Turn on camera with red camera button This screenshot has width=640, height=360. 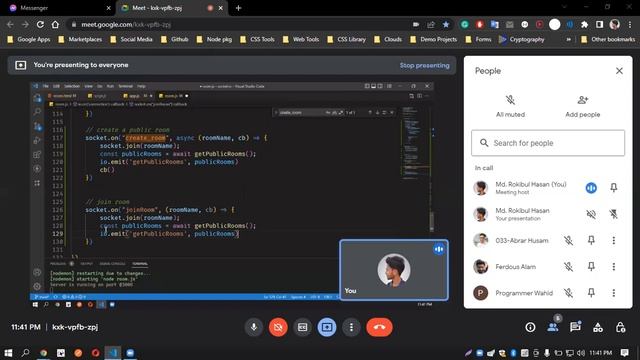278,327
